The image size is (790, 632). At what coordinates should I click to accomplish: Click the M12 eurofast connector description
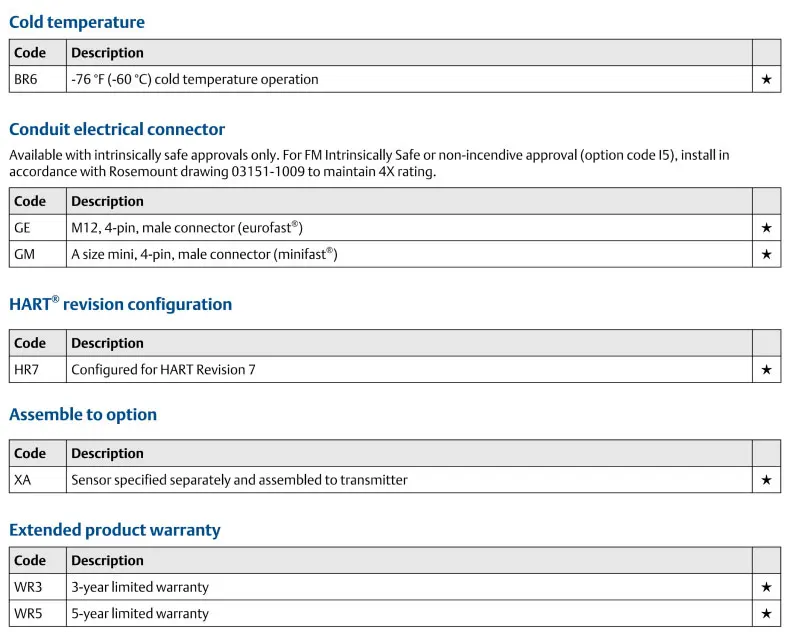(187, 228)
